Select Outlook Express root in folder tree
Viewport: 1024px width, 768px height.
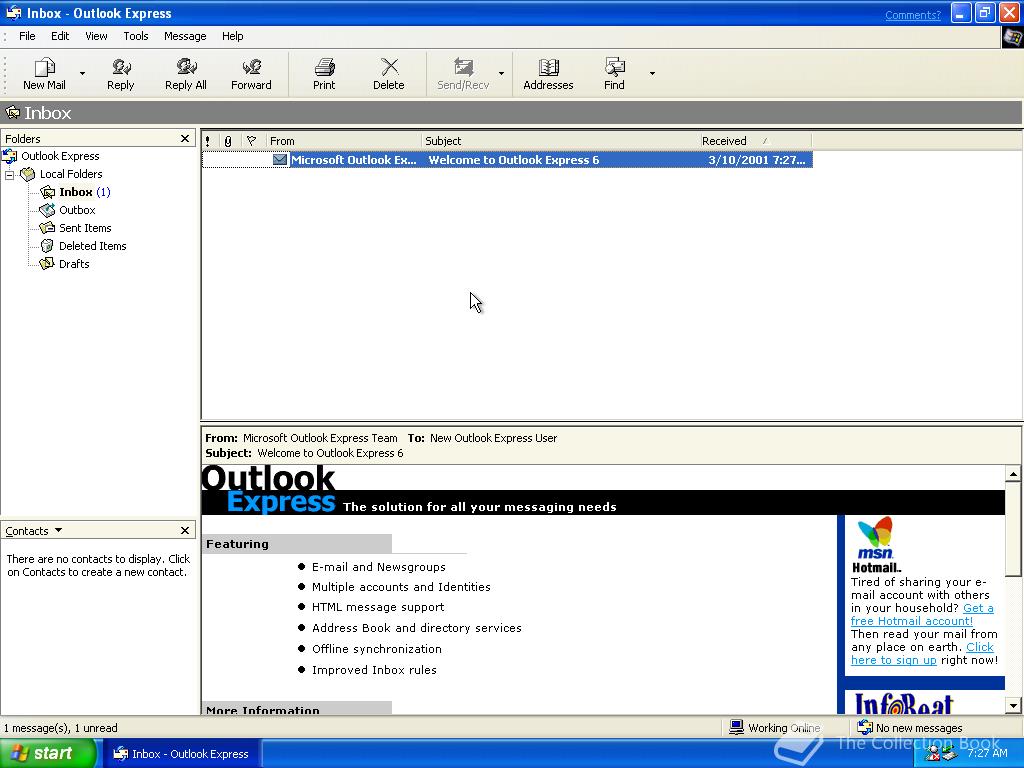[x=60, y=156]
